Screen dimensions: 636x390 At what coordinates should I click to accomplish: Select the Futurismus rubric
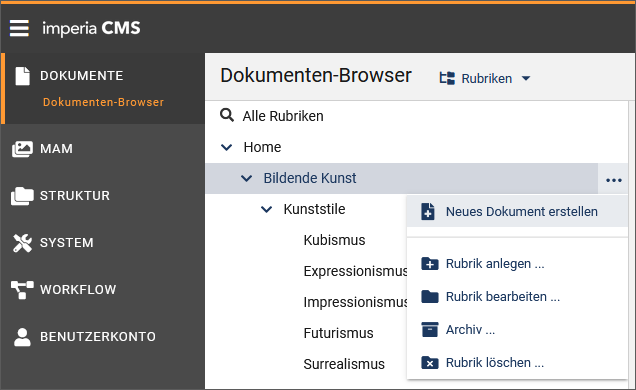[x=338, y=334]
